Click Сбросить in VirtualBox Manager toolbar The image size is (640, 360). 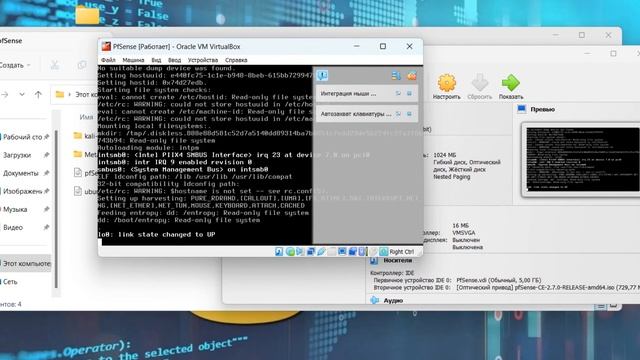480,87
